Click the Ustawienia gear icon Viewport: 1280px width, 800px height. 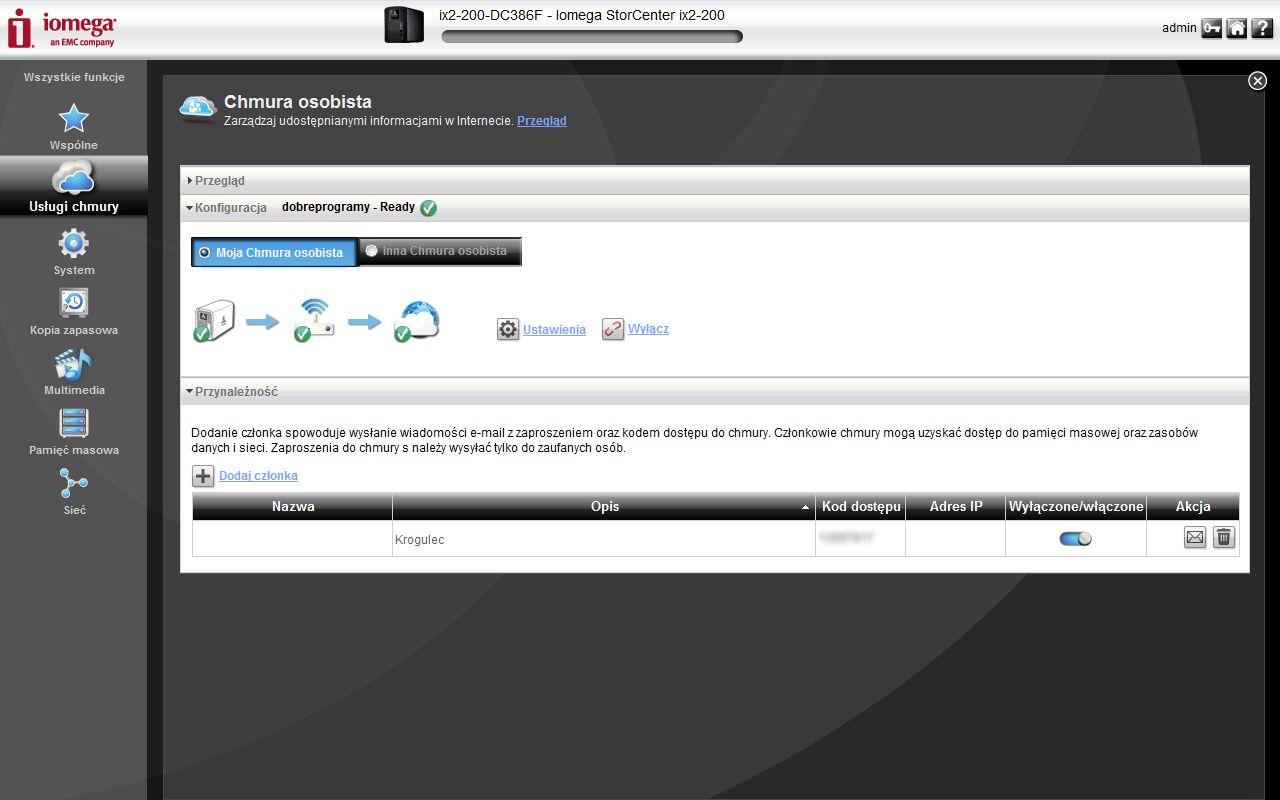point(508,329)
